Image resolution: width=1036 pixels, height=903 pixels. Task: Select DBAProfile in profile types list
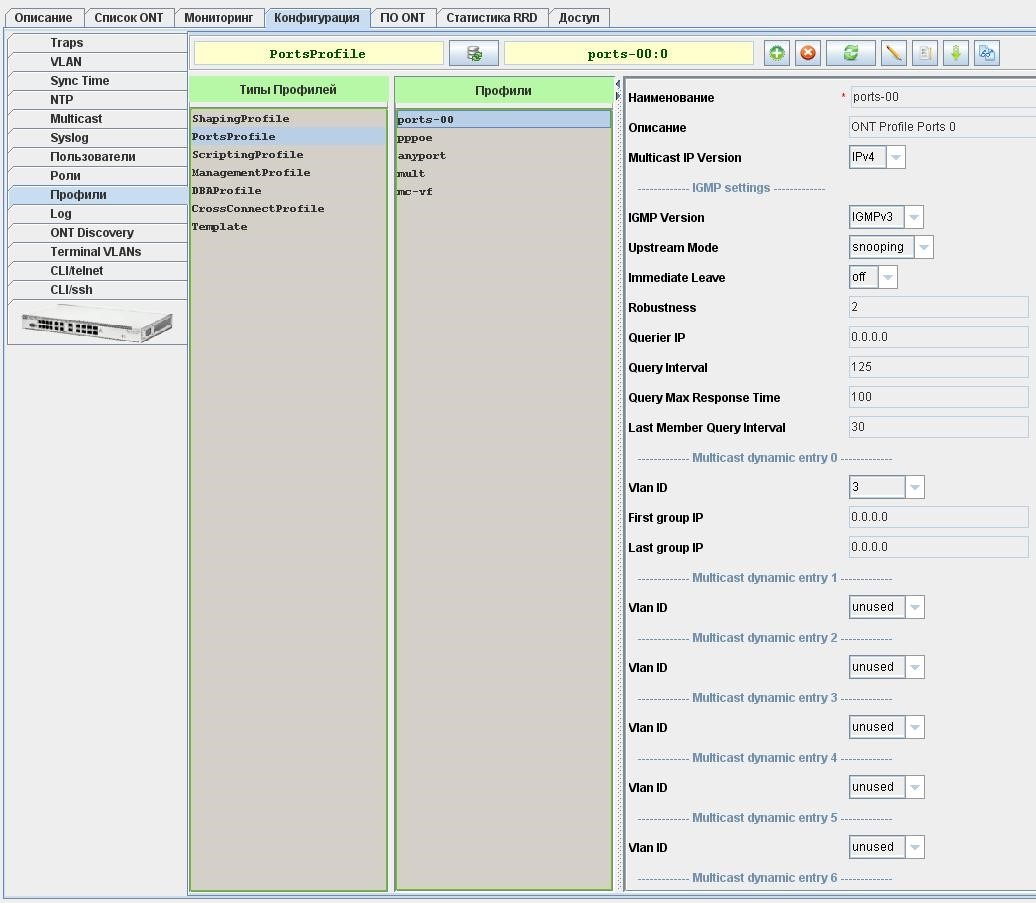coord(227,191)
